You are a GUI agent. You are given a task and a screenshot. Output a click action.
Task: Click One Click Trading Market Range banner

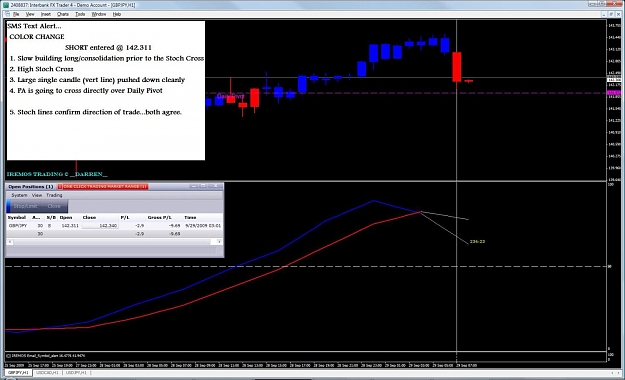103,186
